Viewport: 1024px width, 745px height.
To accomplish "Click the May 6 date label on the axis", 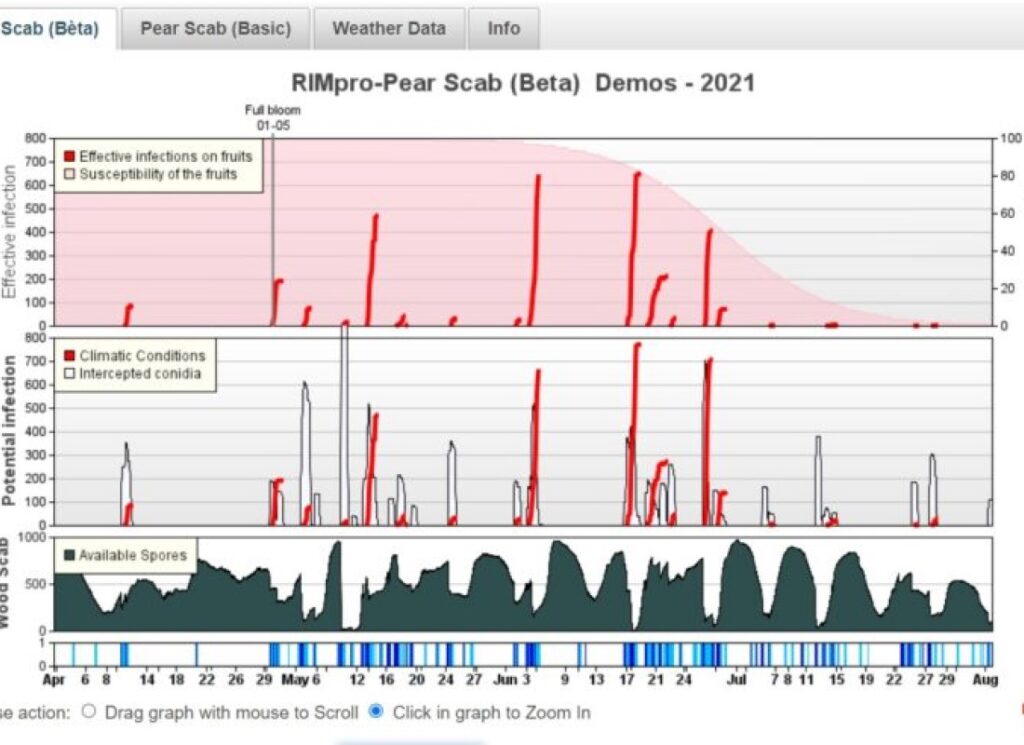I will (x=301, y=680).
